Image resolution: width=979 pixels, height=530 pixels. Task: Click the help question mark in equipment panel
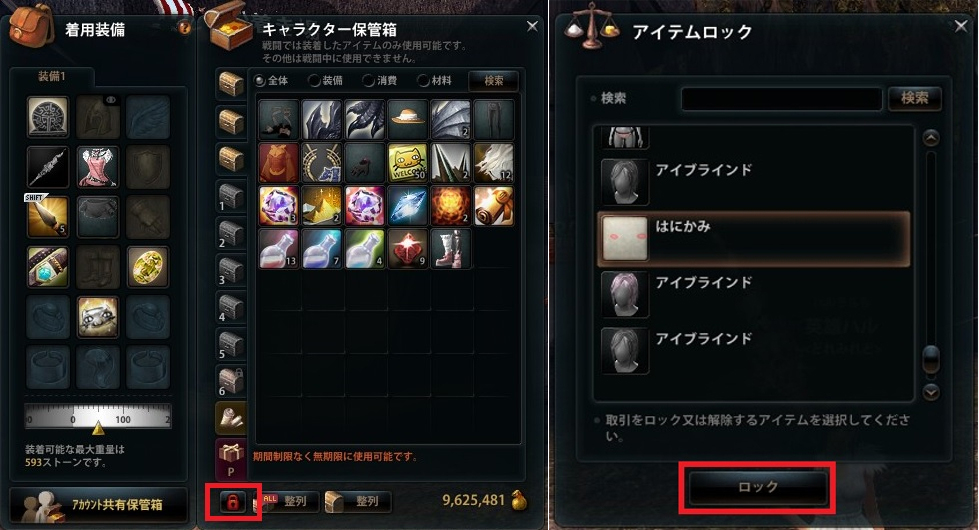[184, 27]
